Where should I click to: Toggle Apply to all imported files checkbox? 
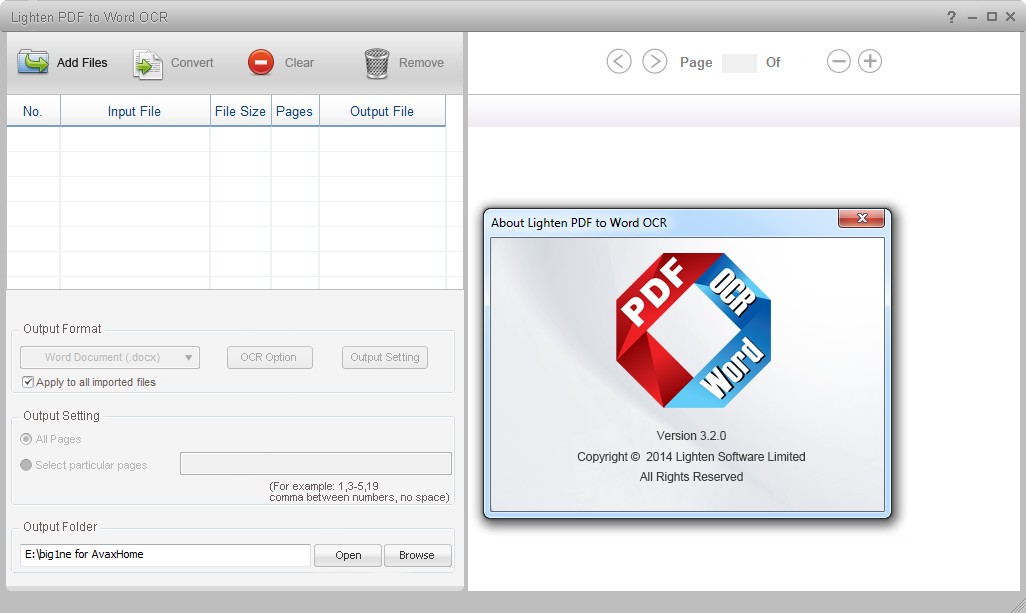[27, 382]
